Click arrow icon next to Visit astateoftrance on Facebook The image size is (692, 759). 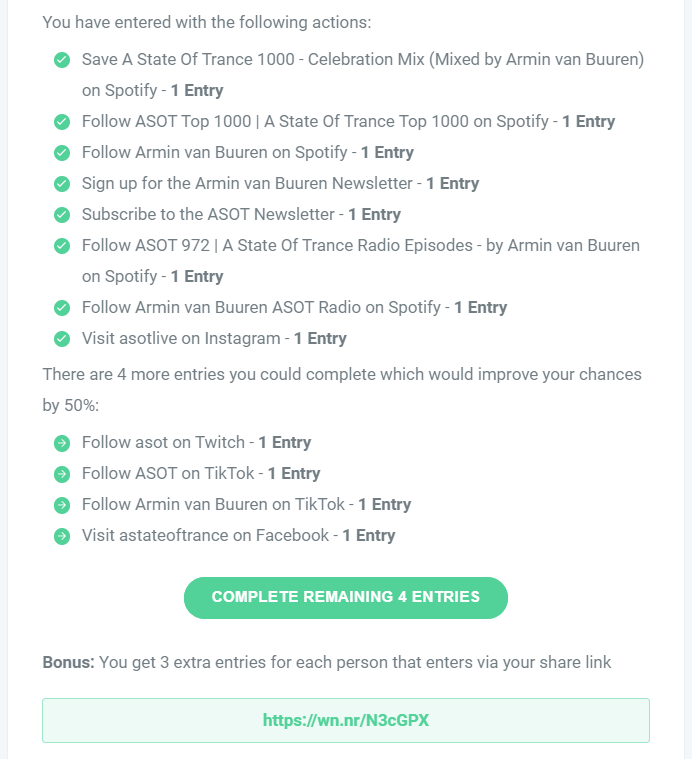coord(62,536)
